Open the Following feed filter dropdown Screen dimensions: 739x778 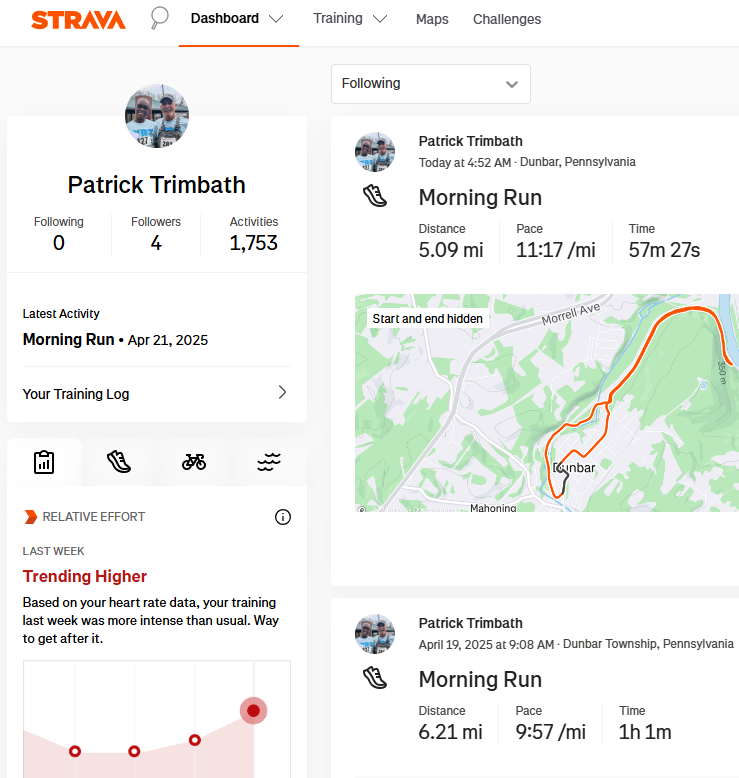(430, 84)
